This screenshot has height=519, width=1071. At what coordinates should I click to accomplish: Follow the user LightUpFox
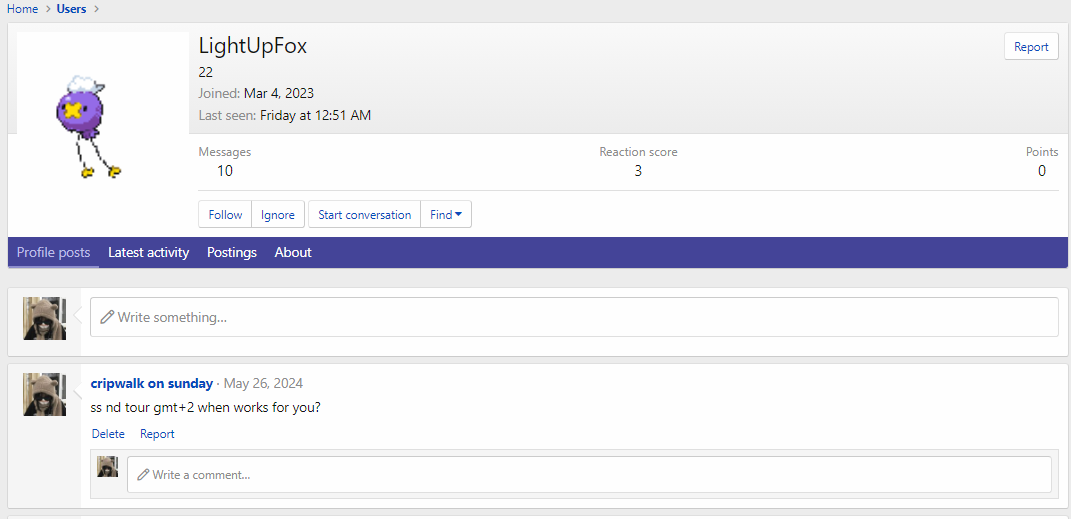[x=225, y=215]
